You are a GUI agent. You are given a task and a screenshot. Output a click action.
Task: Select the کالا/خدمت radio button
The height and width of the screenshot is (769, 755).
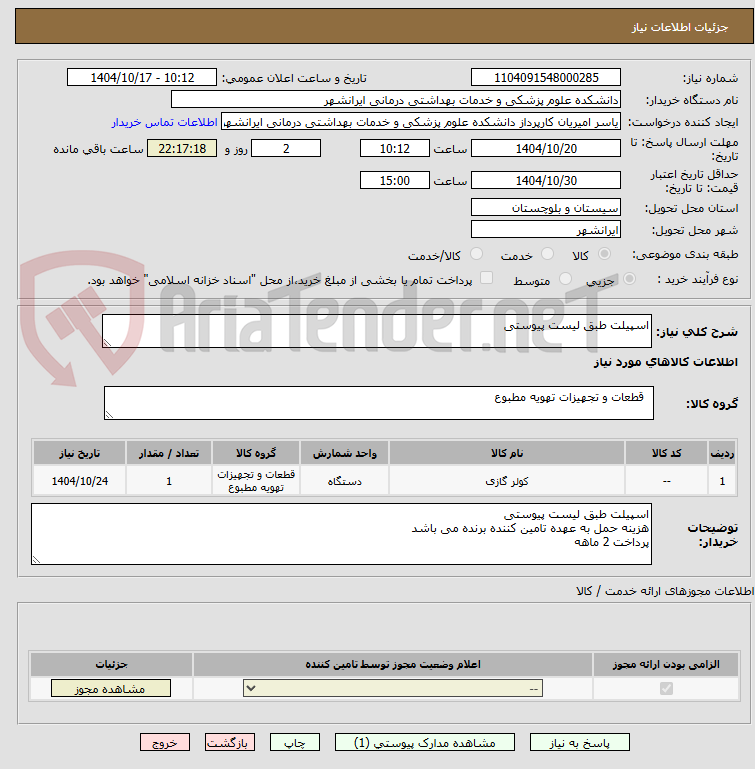(x=476, y=254)
